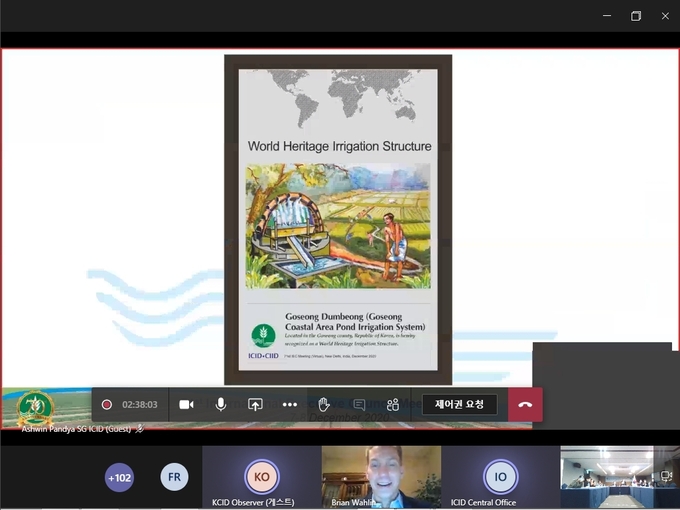Click the 제어권 요청 button

[x=459, y=404]
